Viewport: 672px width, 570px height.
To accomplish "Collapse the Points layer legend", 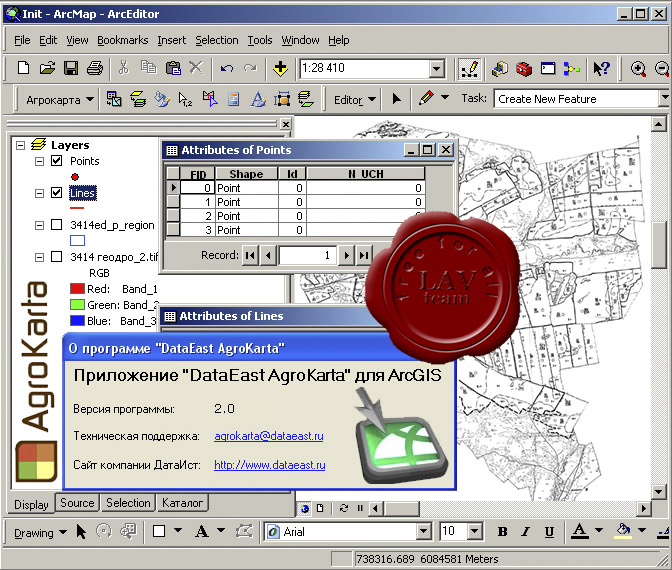I will coord(39,162).
